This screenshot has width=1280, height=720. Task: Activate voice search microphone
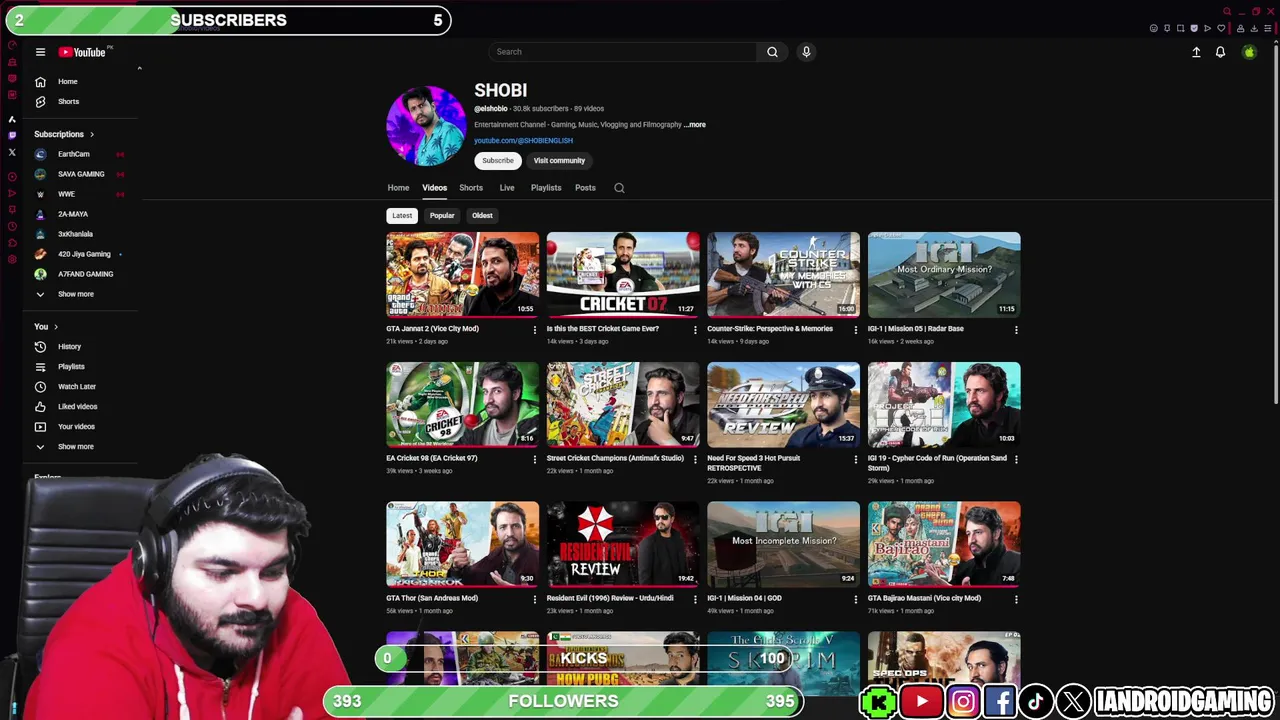(806, 52)
